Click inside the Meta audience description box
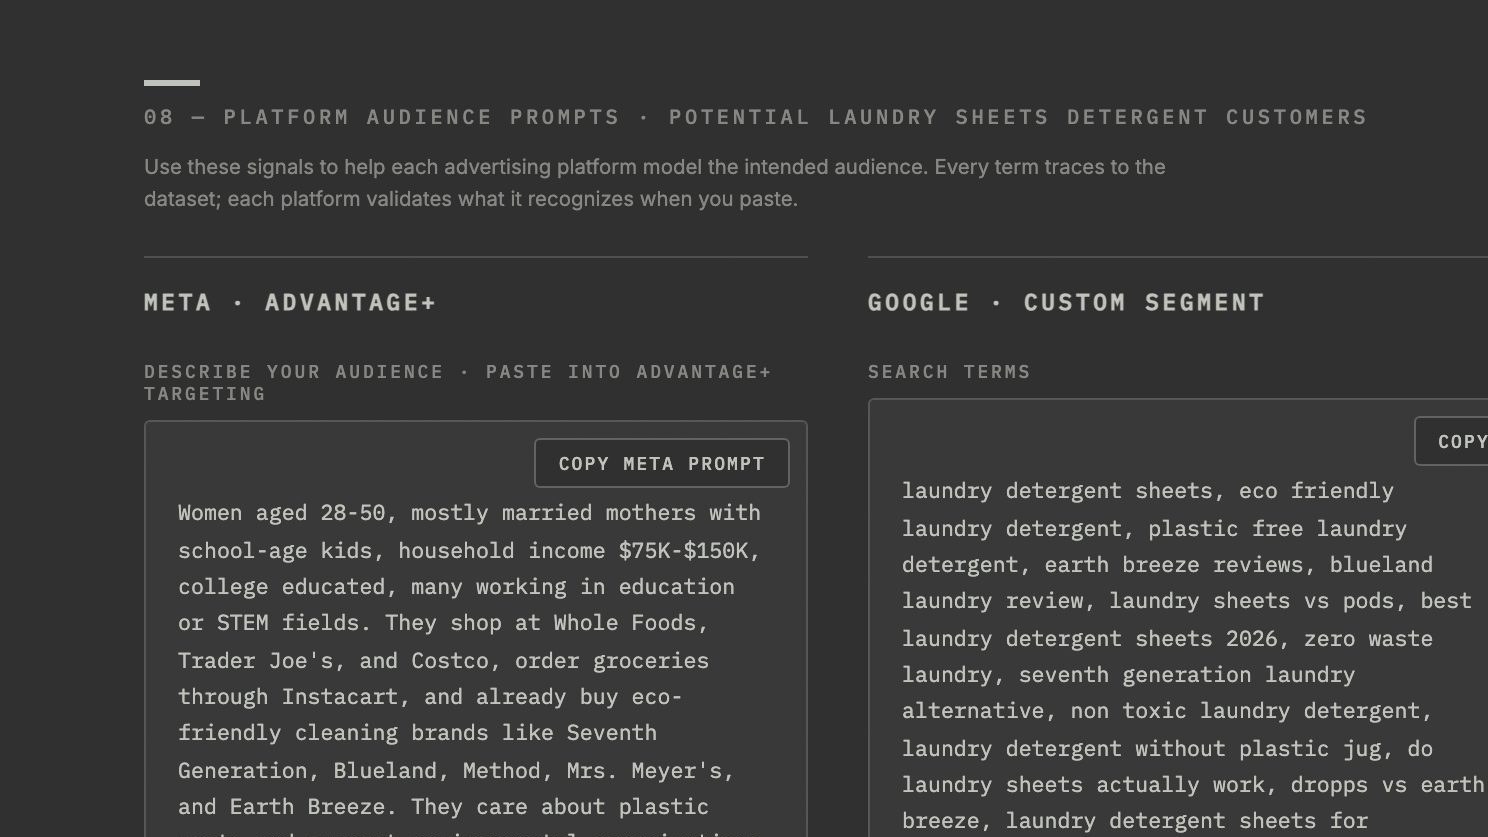This screenshot has width=1488, height=837. click(x=476, y=629)
